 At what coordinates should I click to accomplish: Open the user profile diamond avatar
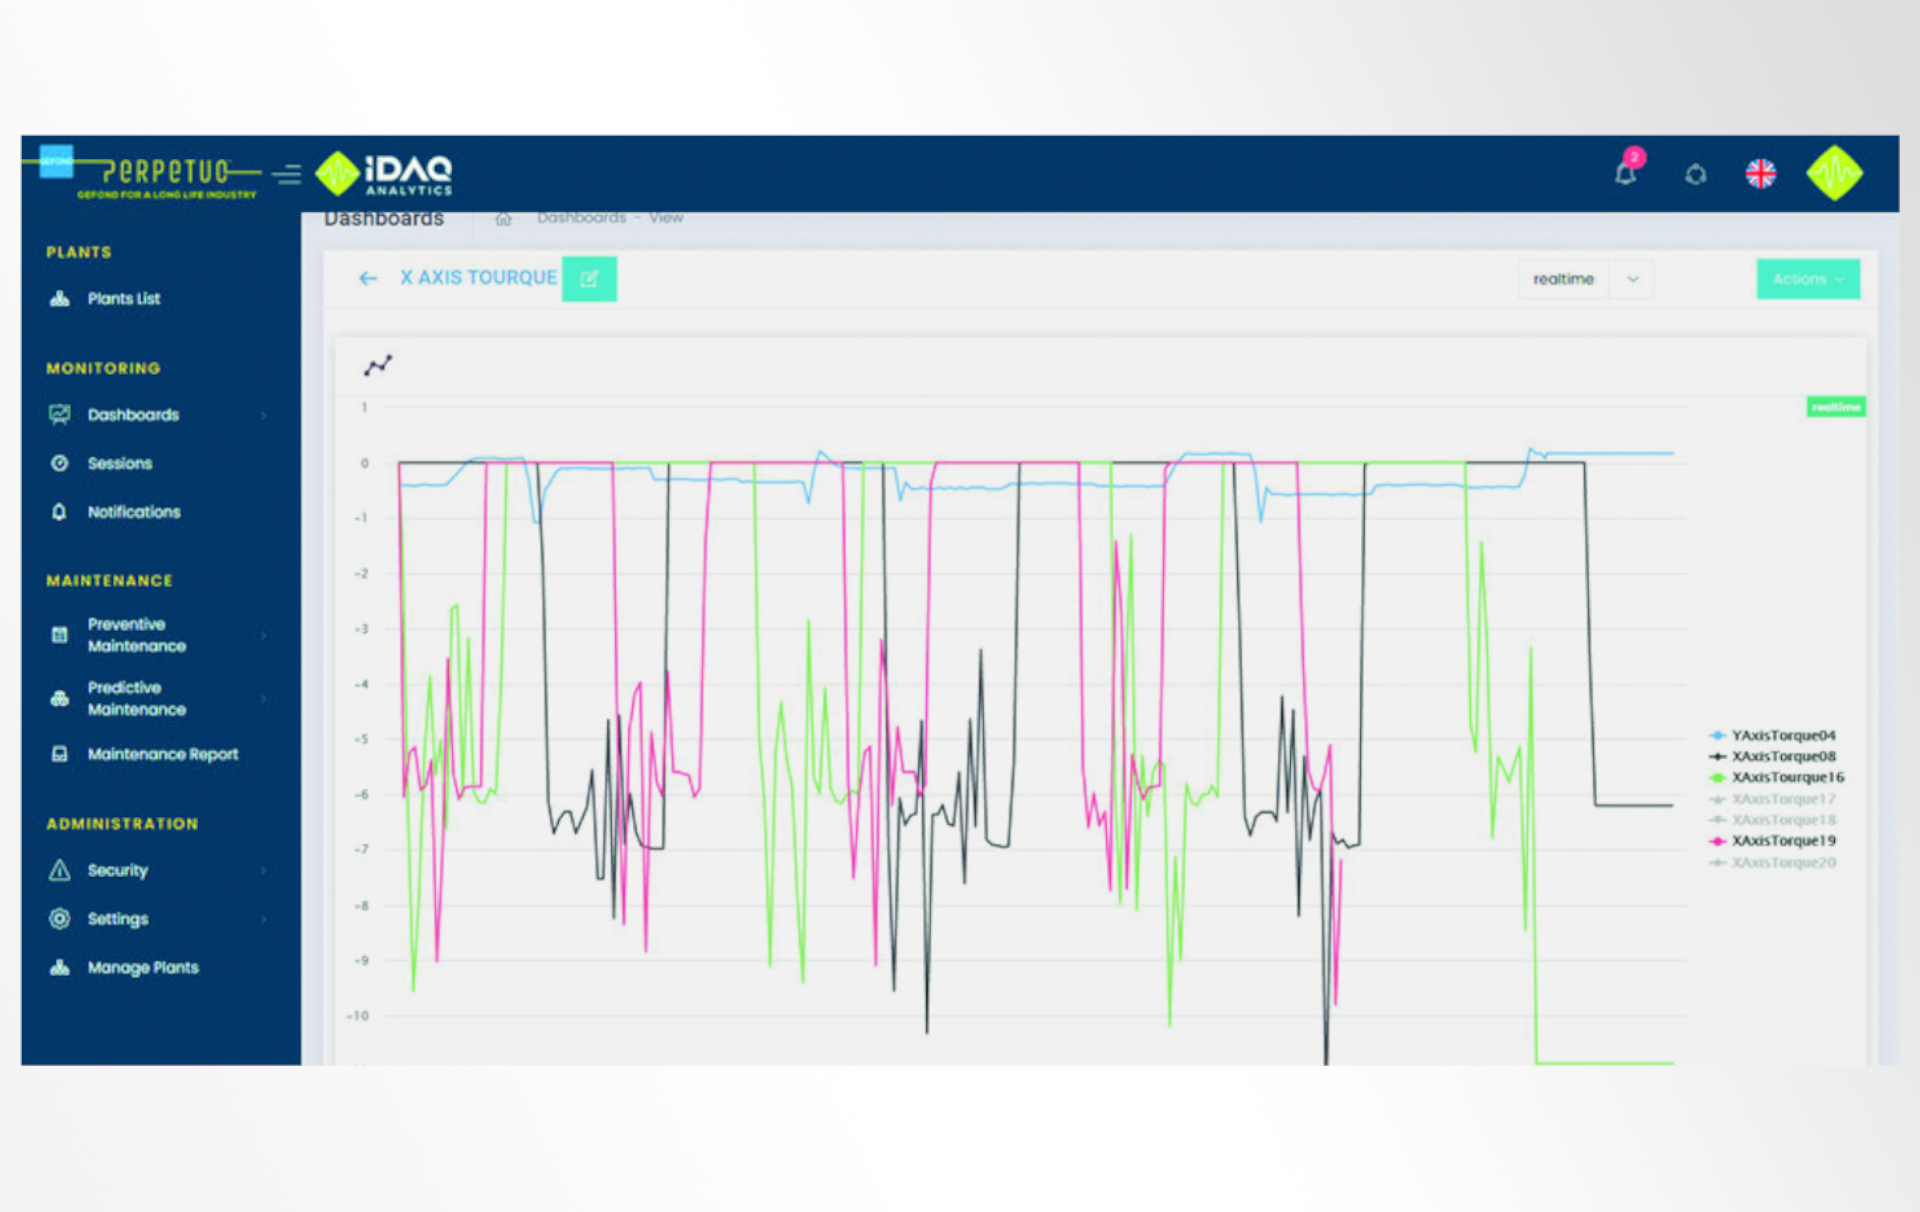1834,173
